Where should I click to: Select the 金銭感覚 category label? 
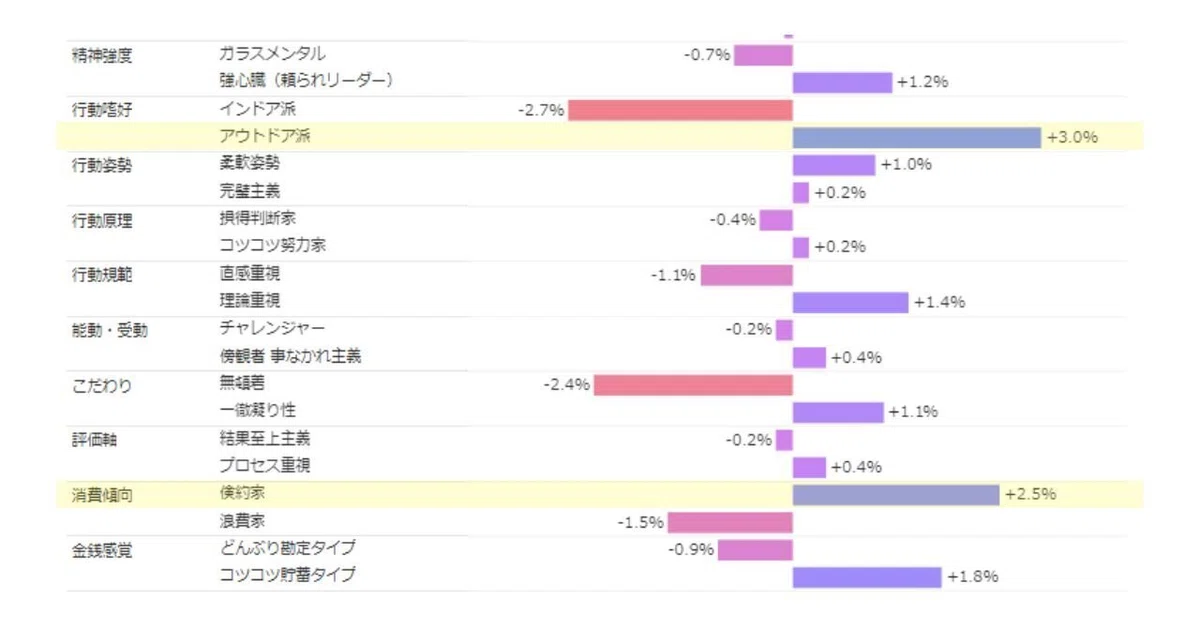(x=101, y=549)
